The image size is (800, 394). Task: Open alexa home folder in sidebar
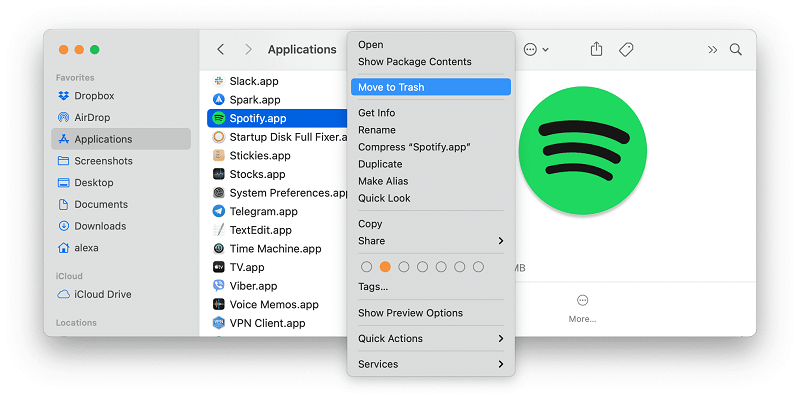point(121,248)
